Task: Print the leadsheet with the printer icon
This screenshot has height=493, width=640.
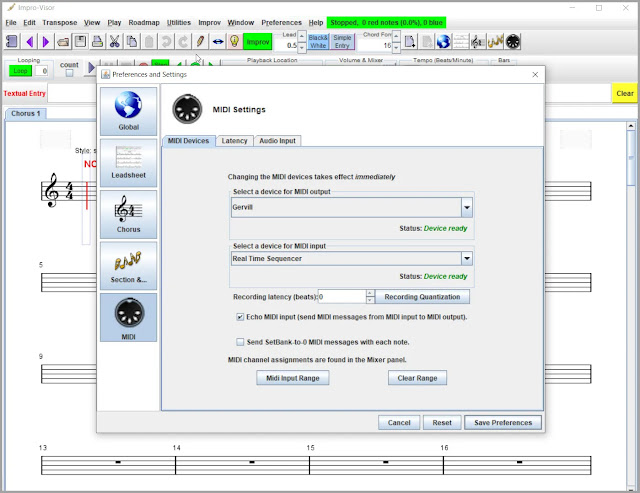Action: [97, 42]
